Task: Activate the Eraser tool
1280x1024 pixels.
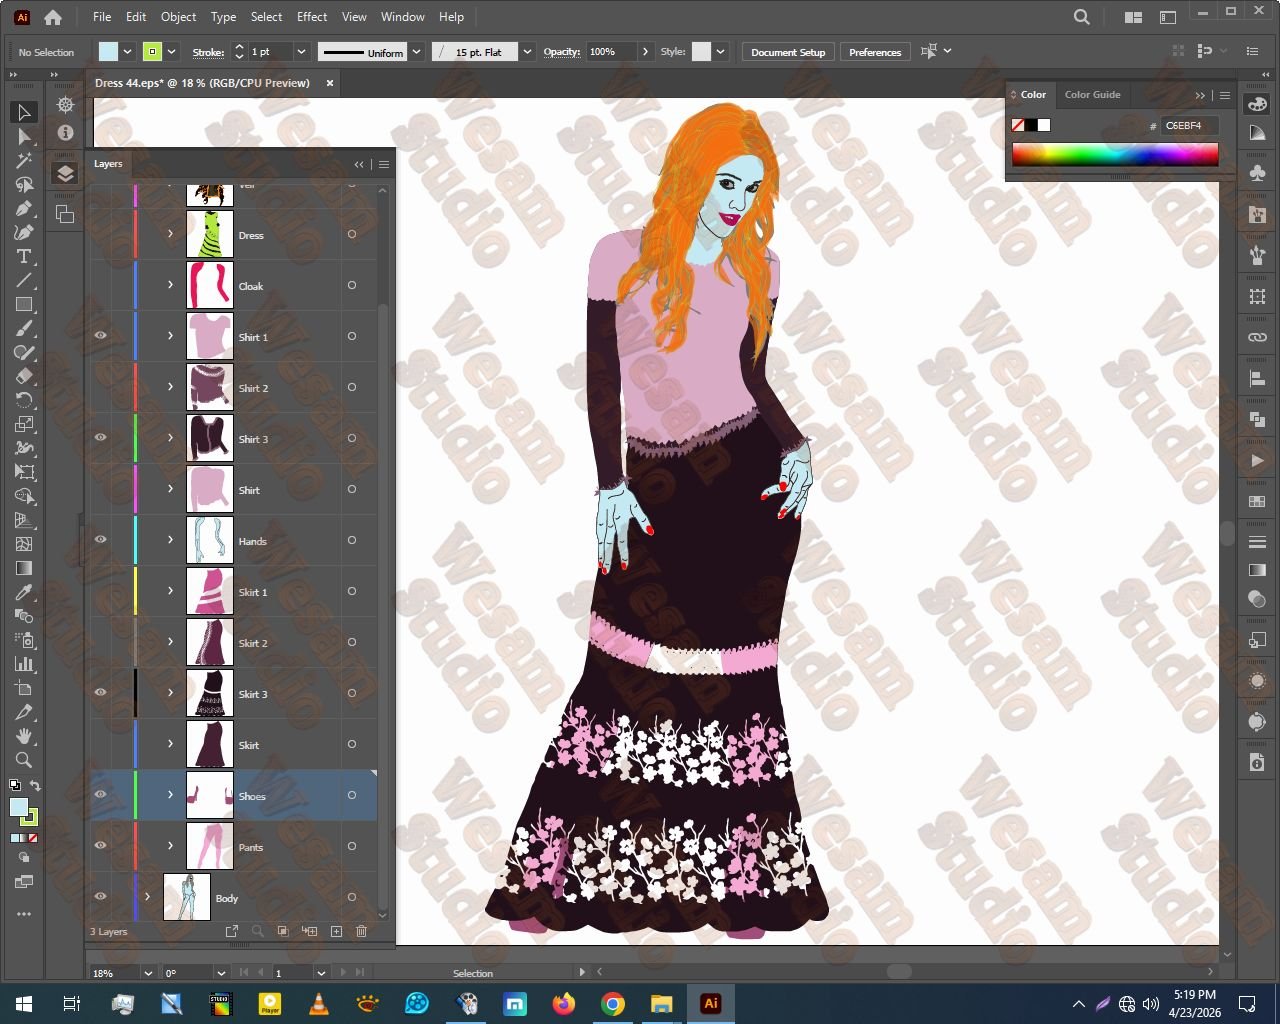Action: pyautogui.click(x=24, y=376)
